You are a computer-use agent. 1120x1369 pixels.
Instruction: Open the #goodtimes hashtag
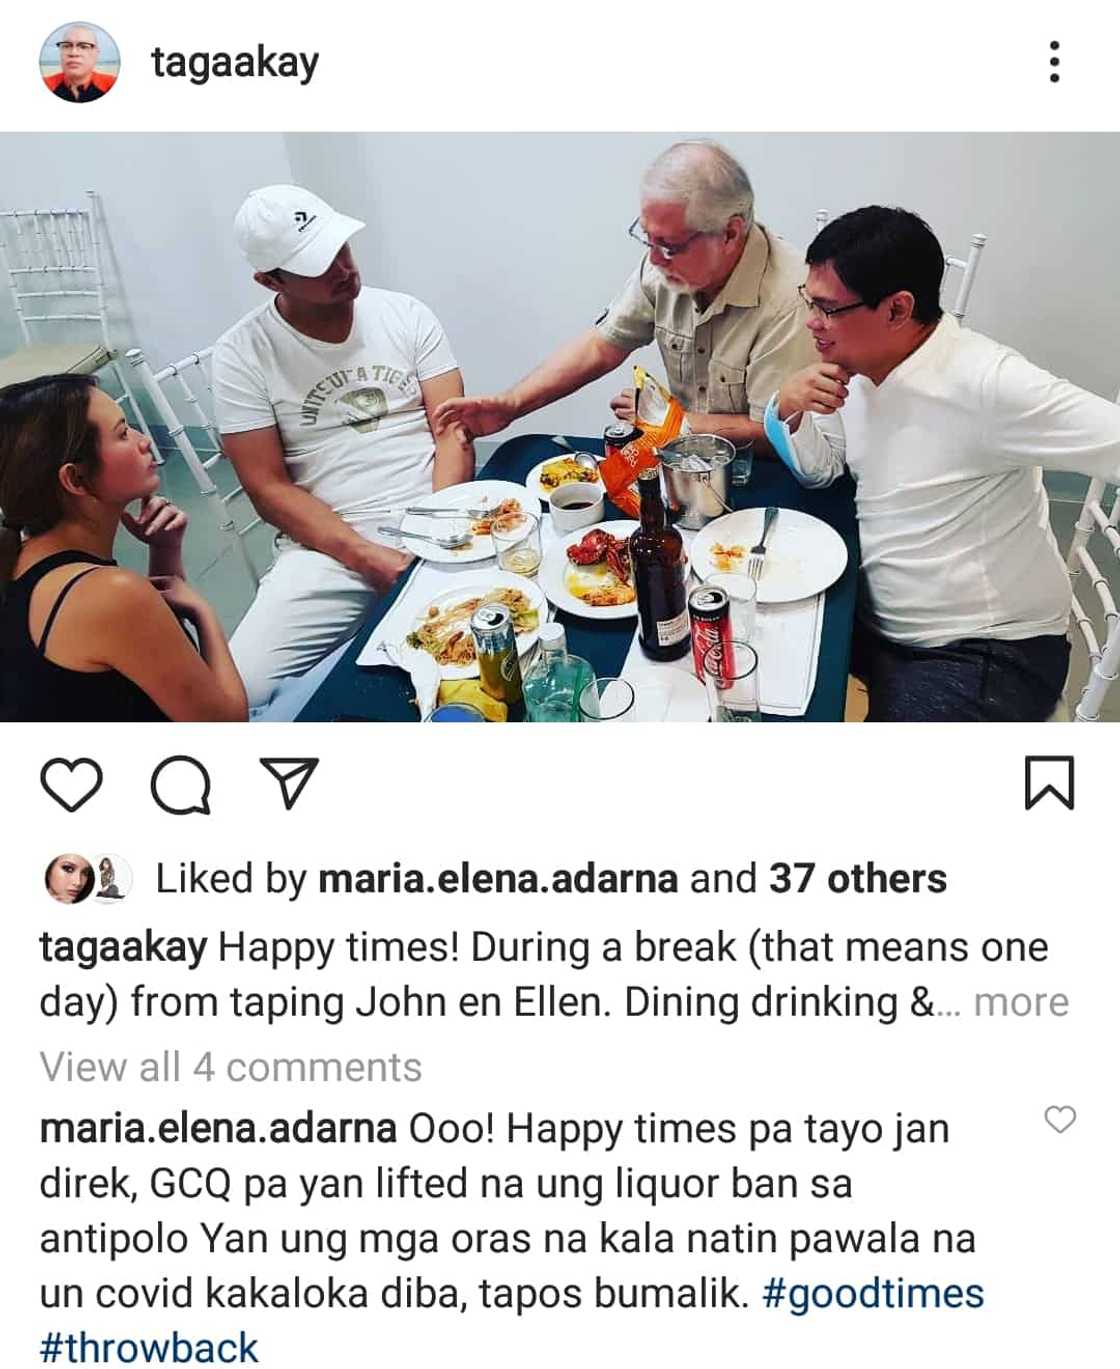(x=873, y=1293)
